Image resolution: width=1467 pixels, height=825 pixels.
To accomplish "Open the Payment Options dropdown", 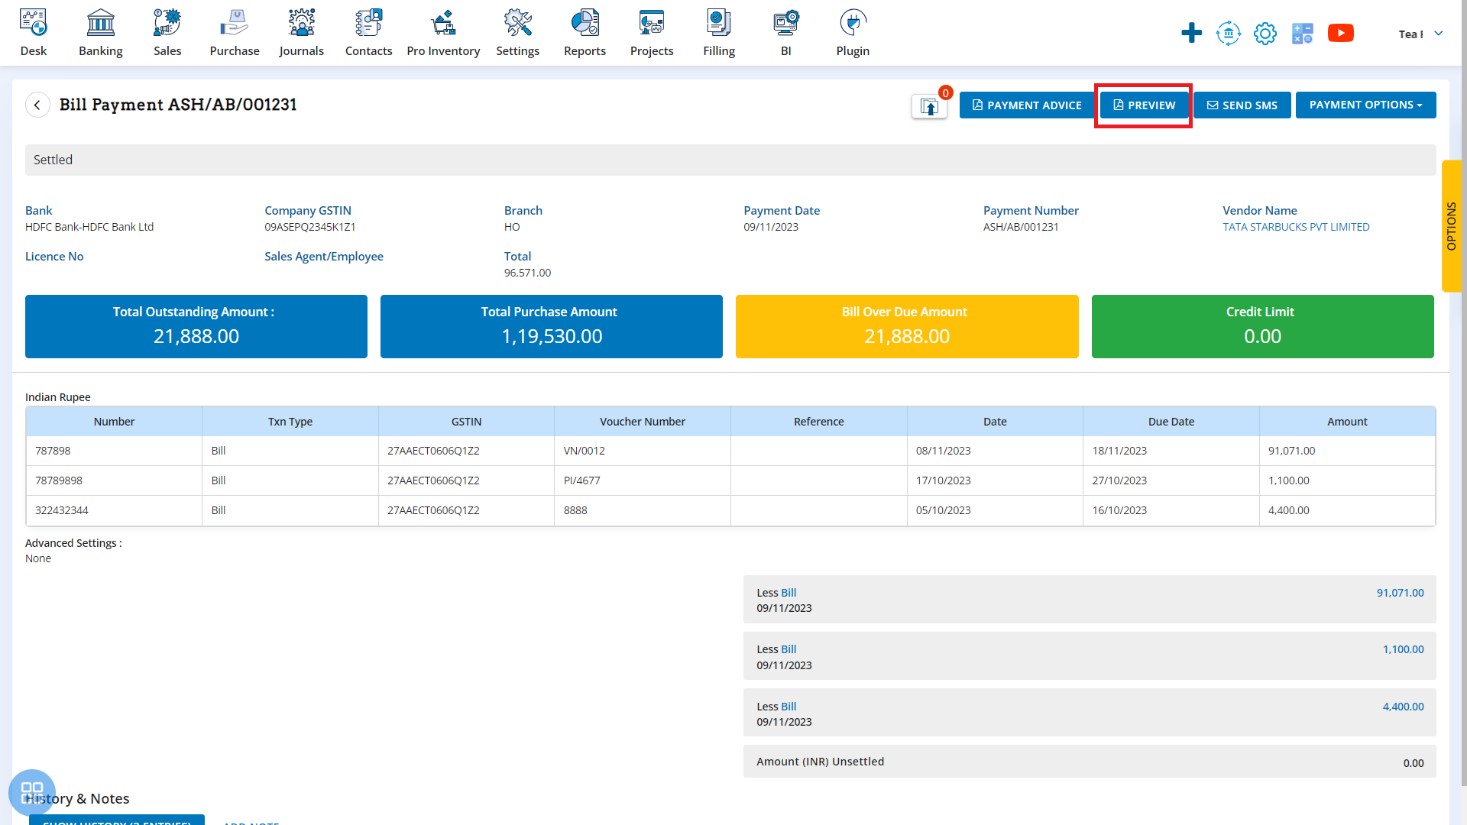I will click(1365, 105).
